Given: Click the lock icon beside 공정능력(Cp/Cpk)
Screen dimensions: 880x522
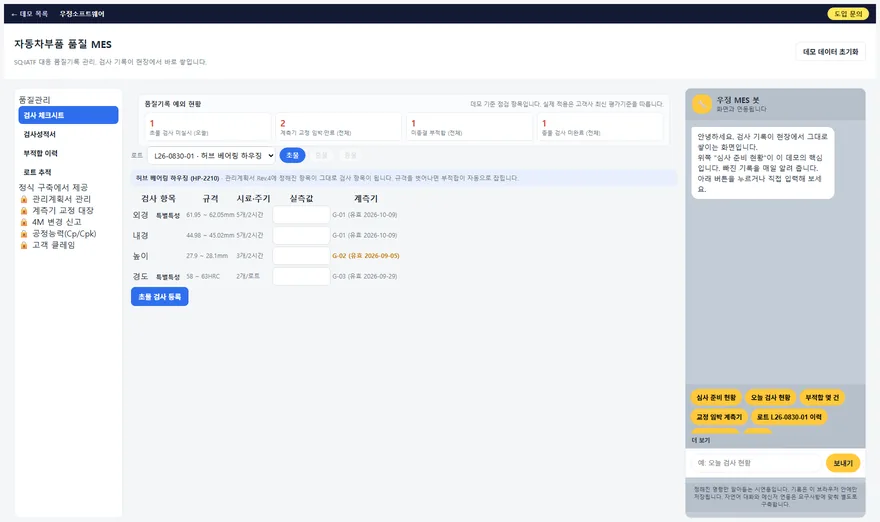Looking at the screenshot, I should (24, 233).
